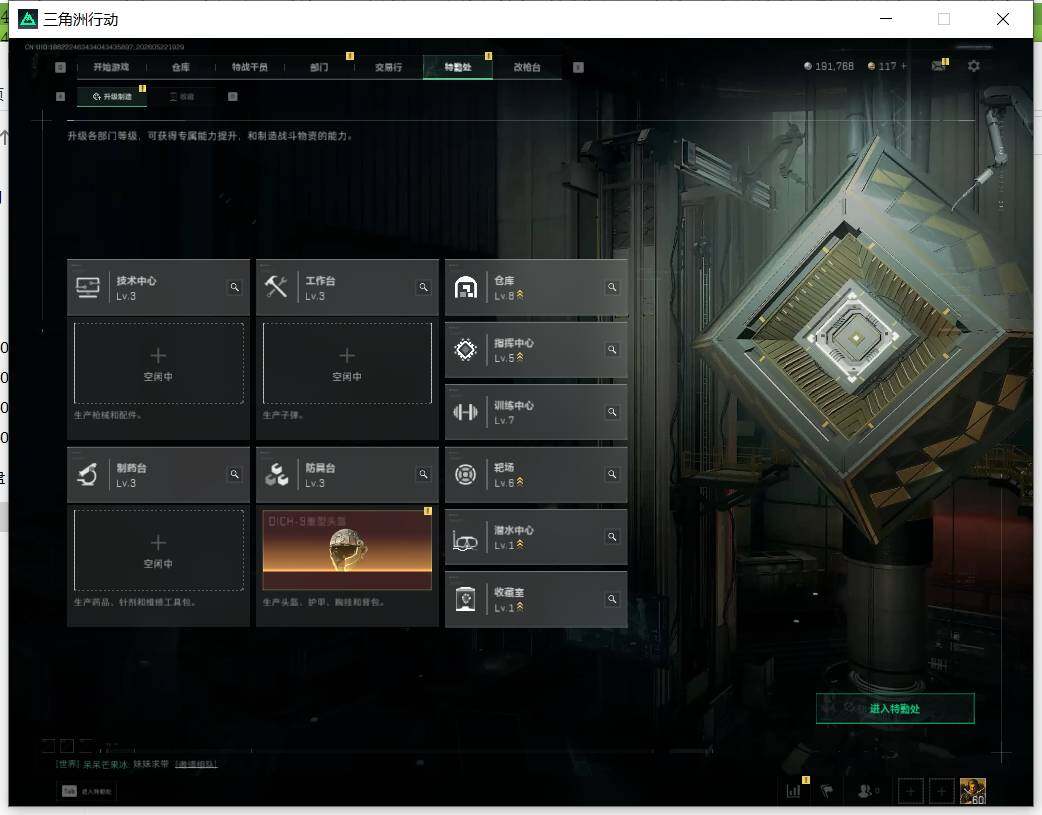Open the 特战干员 tab
1042x815 pixels.
point(249,67)
